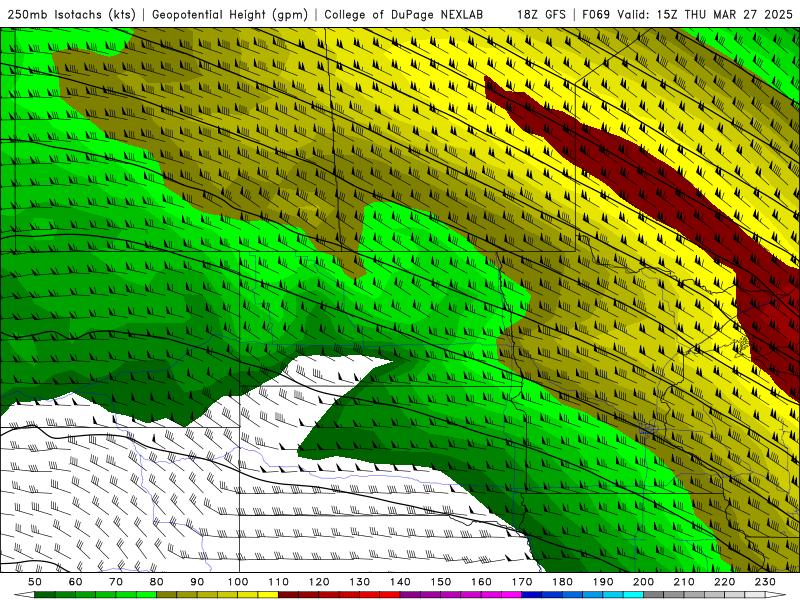
Task: Click the 150 kts legend label
Action: pos(441,582)
